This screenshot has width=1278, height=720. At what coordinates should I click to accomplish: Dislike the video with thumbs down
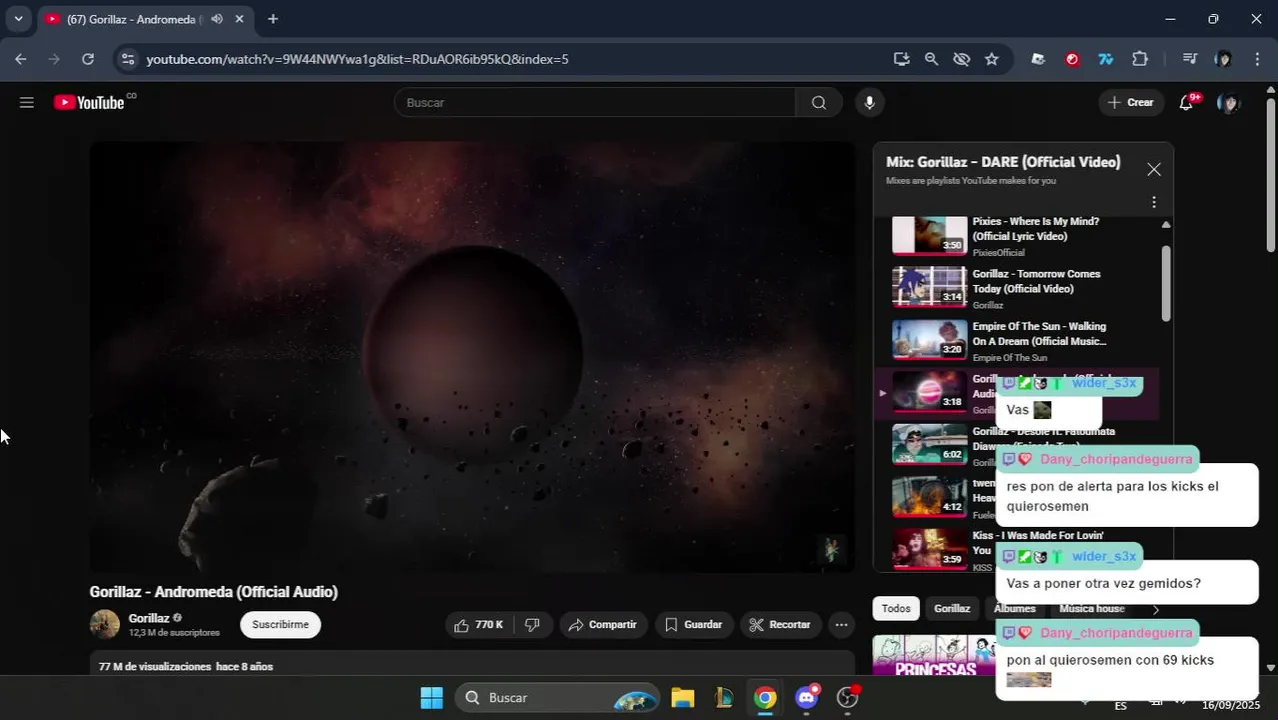click(x=532, y=625)
